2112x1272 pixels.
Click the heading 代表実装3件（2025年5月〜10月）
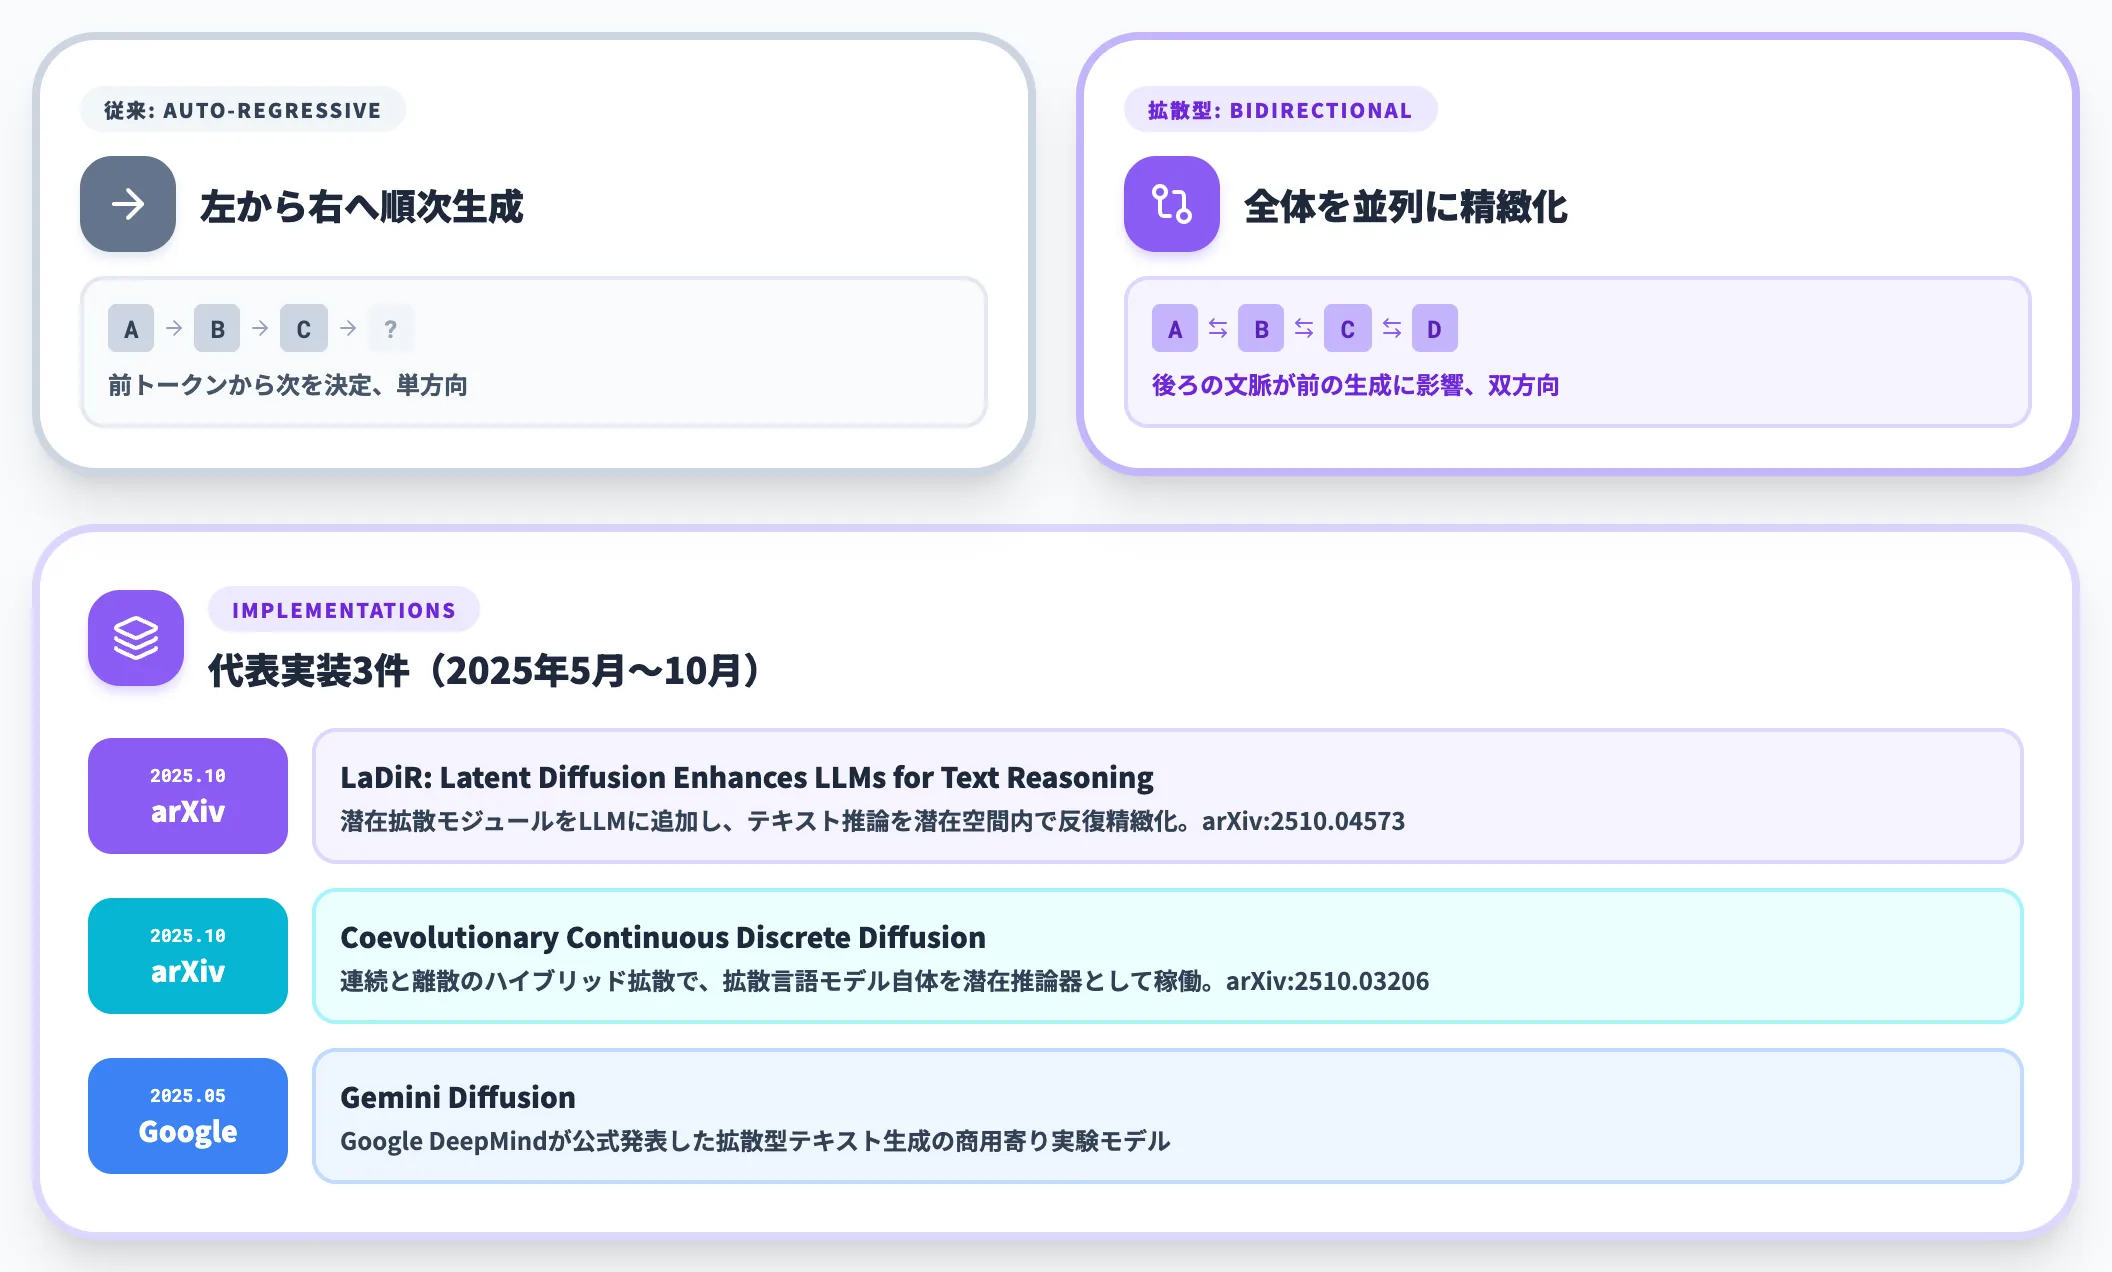coord(488,670)
